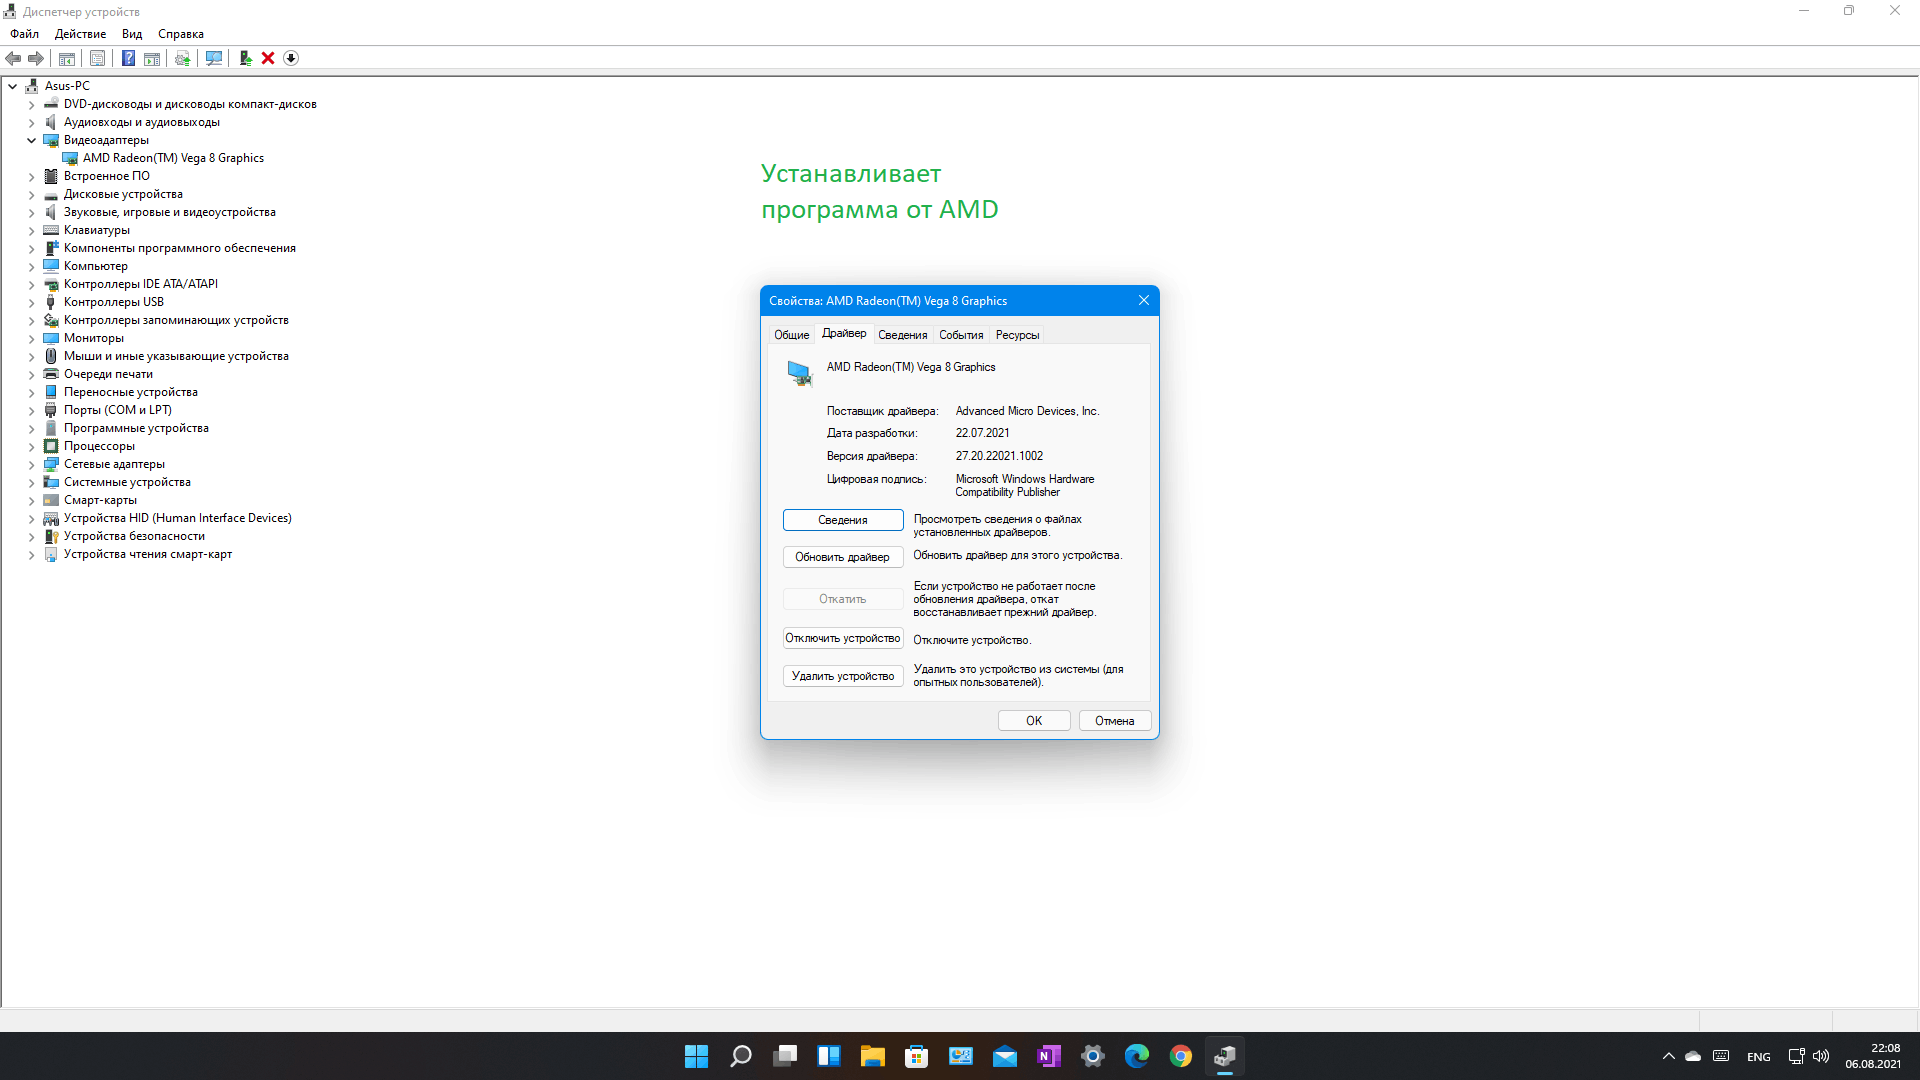The image size is (1920, 1080).
Task: Click the blue Help question mark icon
Action: point(128,58)
